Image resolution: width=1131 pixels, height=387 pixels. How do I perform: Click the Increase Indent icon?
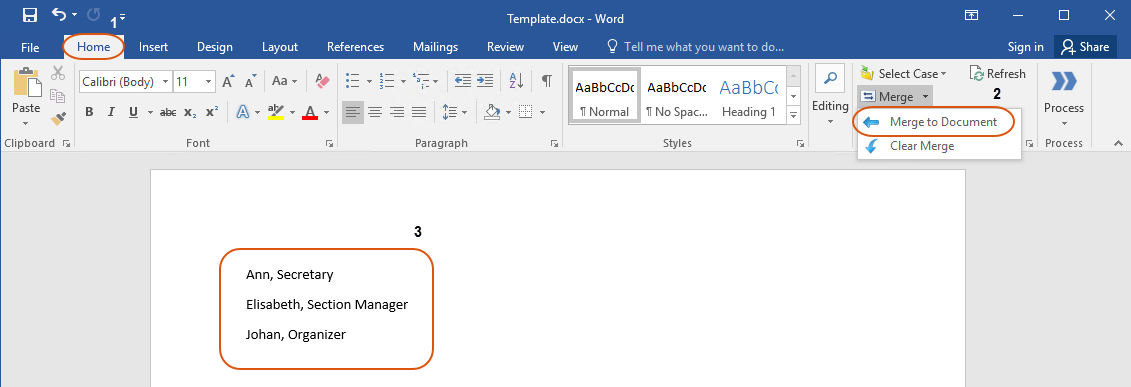pyautogui.click(x=485, y=81)
